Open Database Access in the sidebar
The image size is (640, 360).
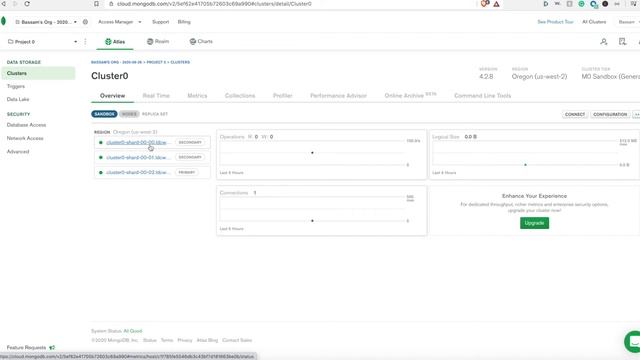(x=27, y=125)
